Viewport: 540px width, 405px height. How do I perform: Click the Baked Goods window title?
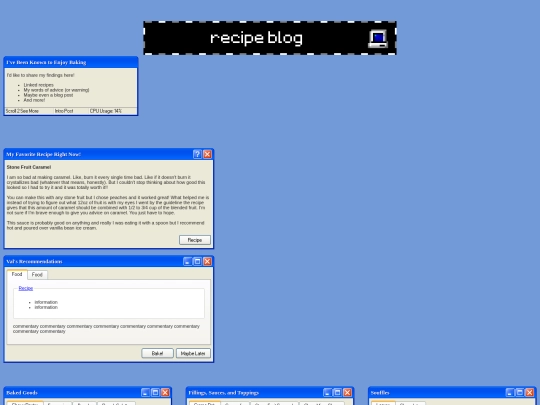click(x=22, y=393)
